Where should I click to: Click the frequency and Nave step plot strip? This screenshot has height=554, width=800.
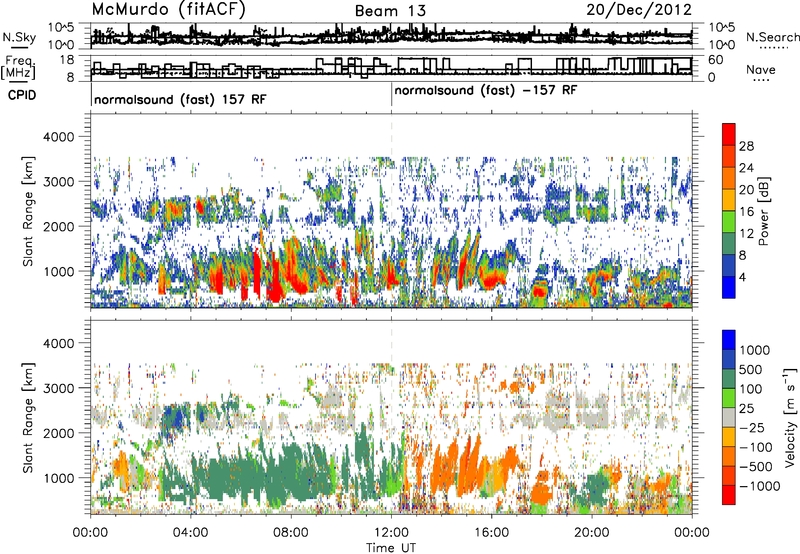(x=392, y=68)
